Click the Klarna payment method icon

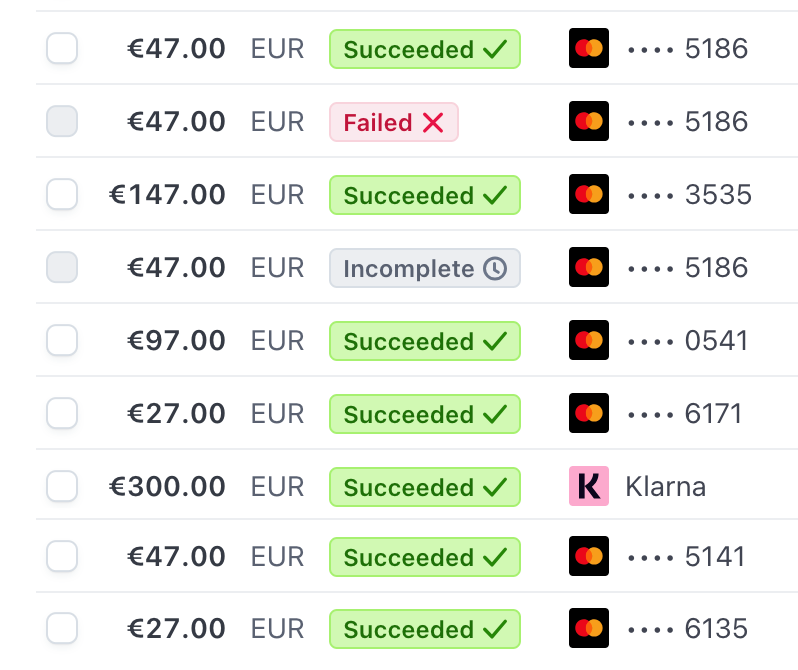click(588, 487)
